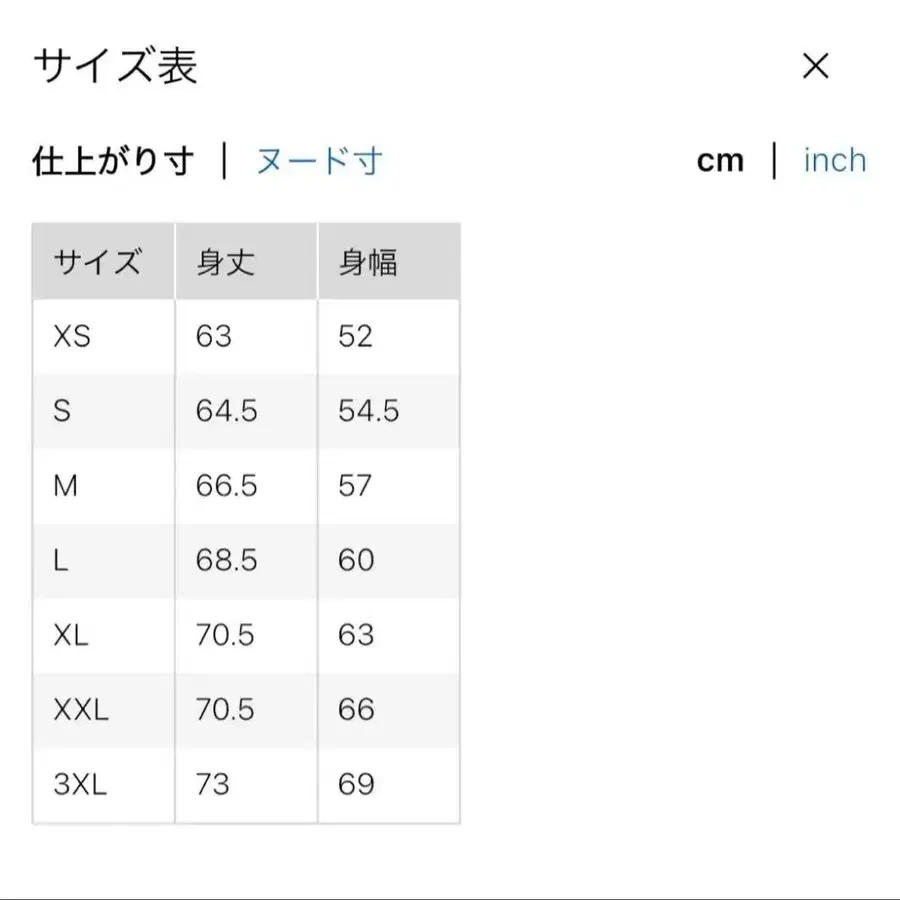Select the 仕上がり寸 measurement tab
Screen dimensions: 900x900
click(x=113, y=160)
